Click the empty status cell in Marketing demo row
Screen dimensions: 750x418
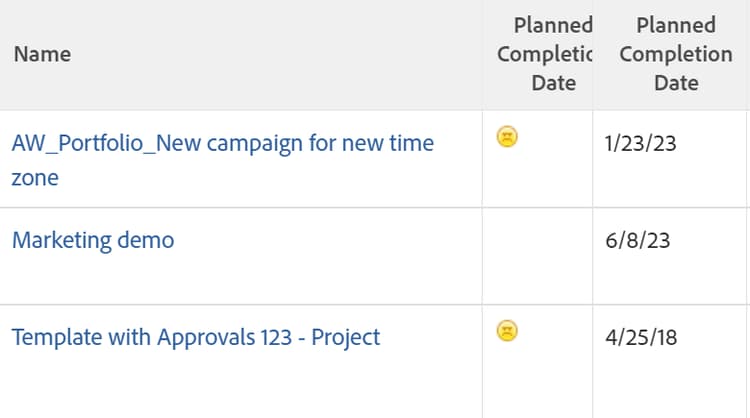[537, 256]
